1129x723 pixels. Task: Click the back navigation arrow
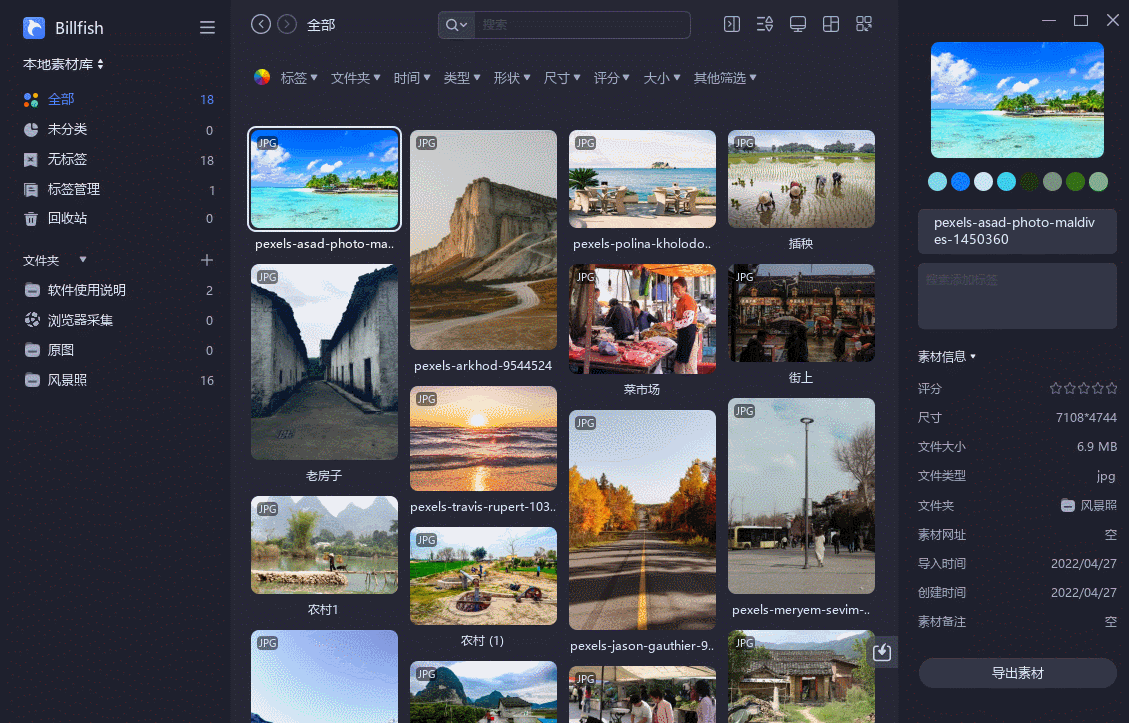tap(261, 25)
